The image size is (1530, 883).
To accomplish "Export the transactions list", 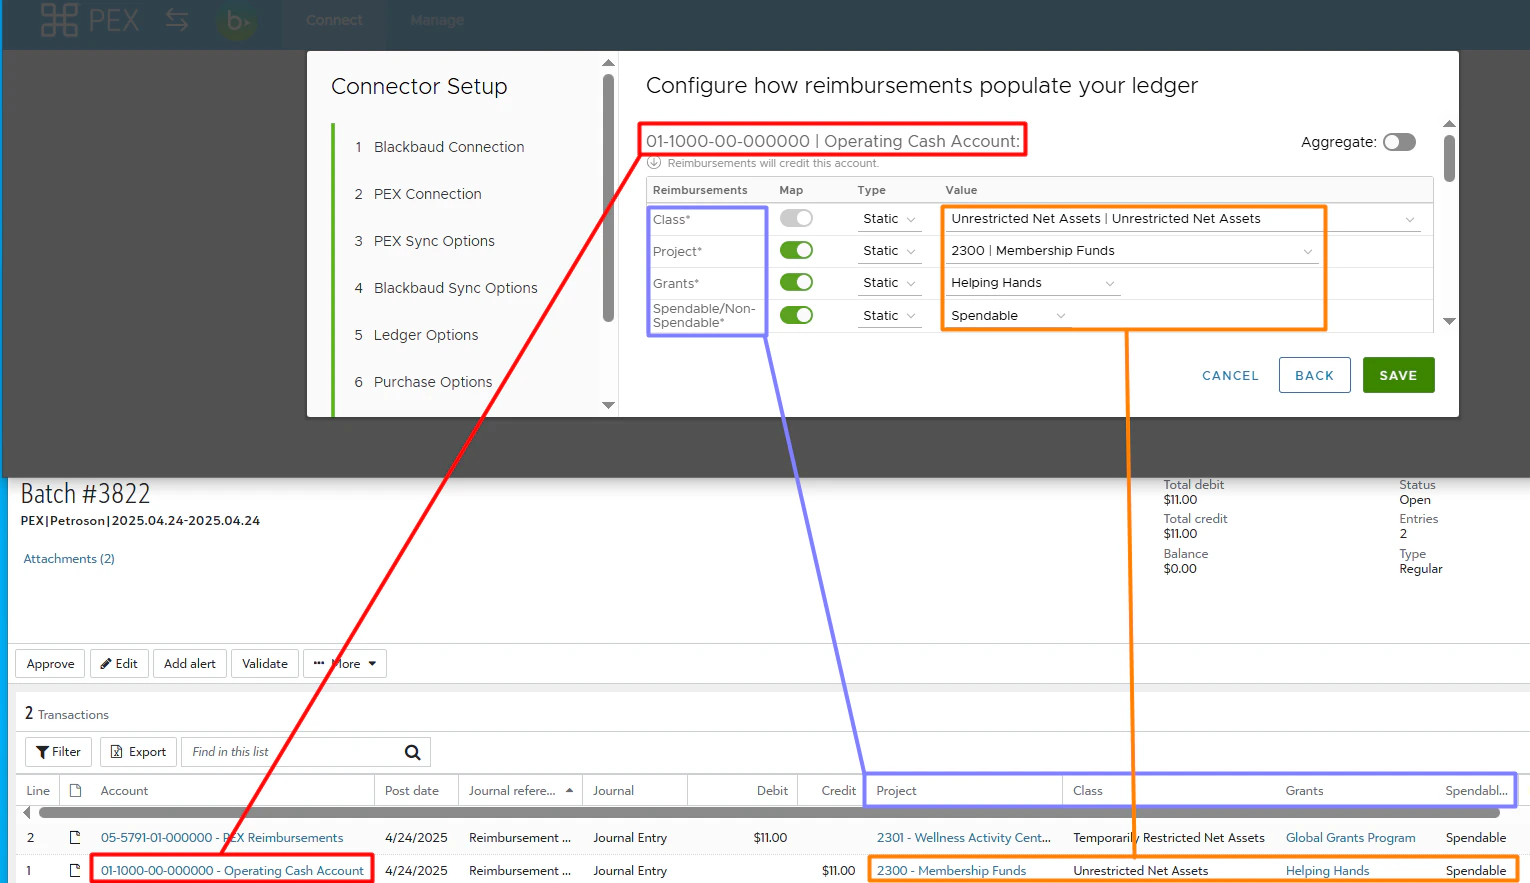I will pos(138,752).
